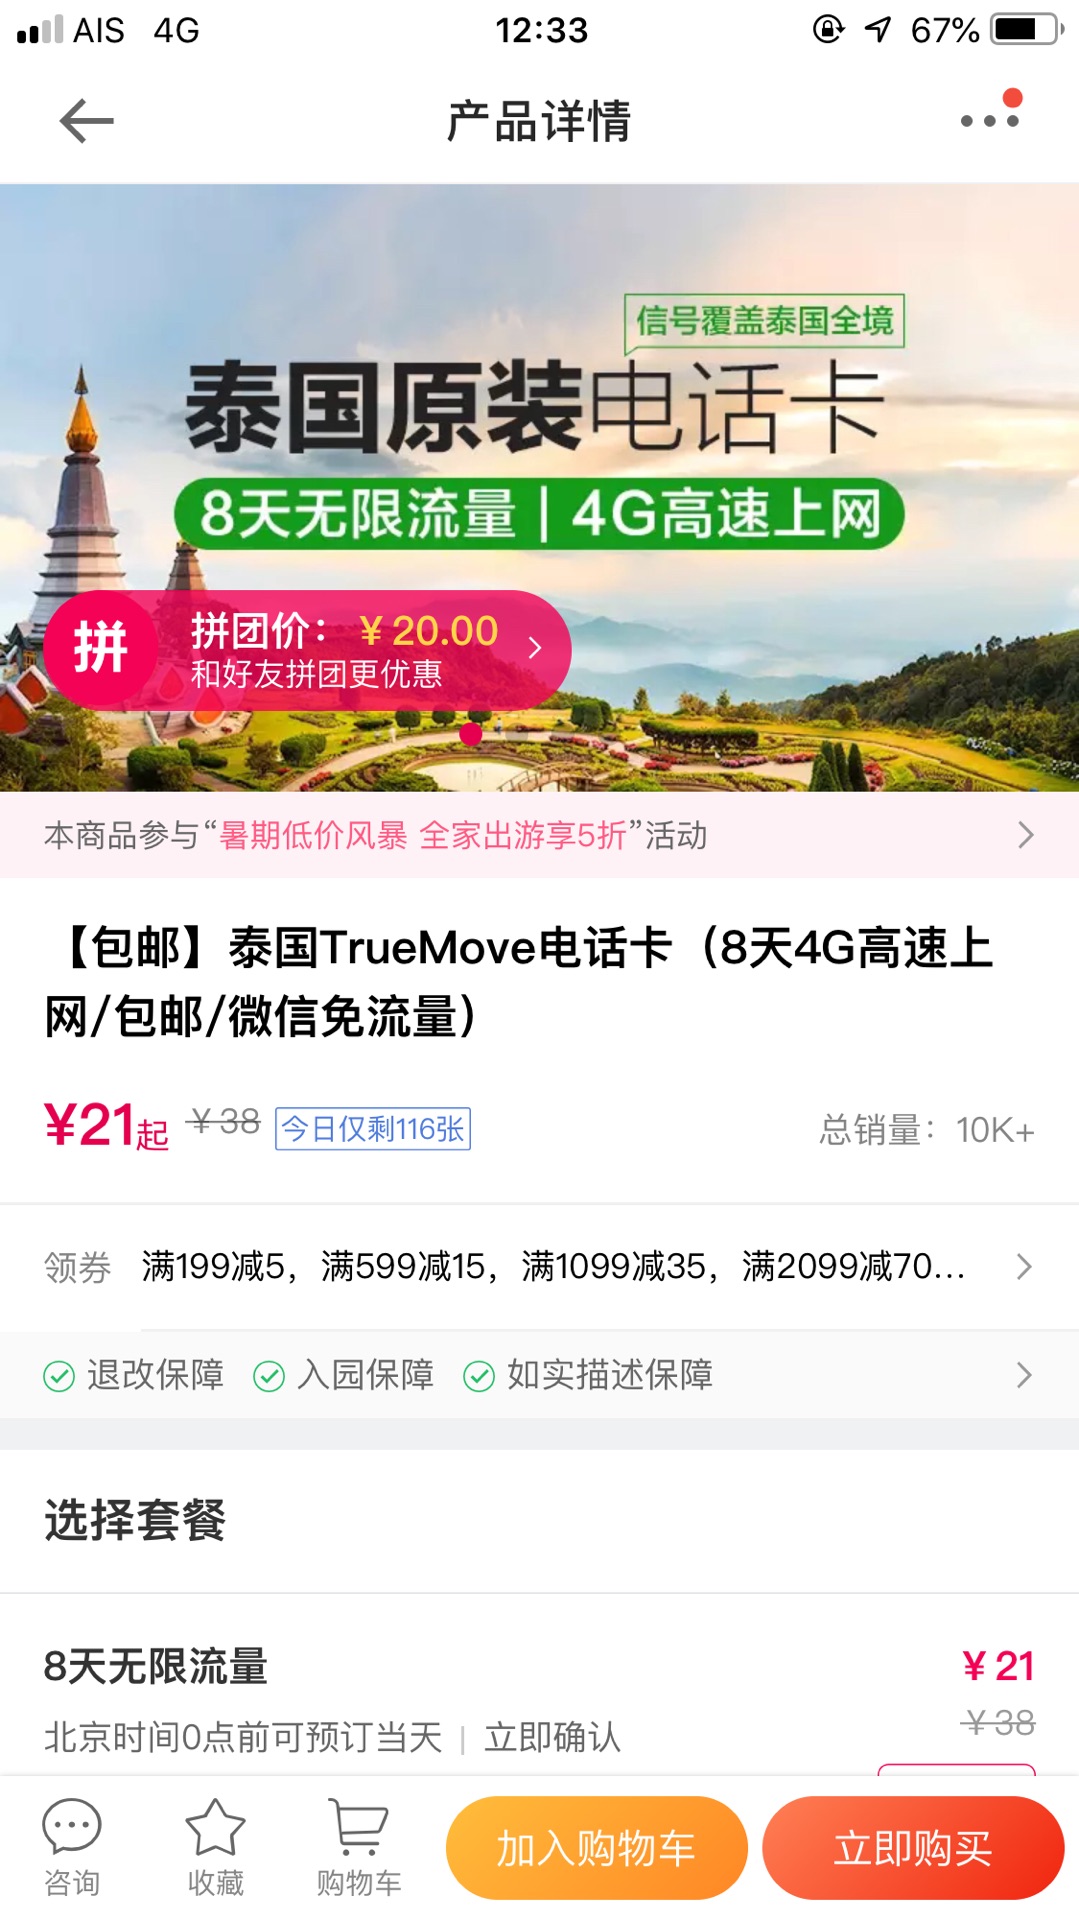
Task: Open the three-dot more menu
Action: pyautogui.click(x=990, y=120)
